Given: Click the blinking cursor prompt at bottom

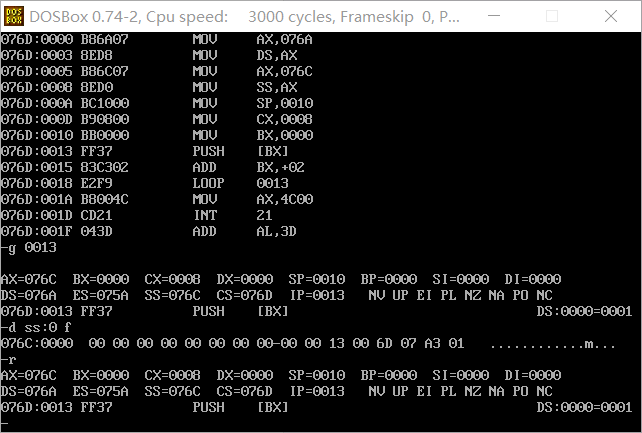Looking at the screenshot, I should click(x=5, y=424).
